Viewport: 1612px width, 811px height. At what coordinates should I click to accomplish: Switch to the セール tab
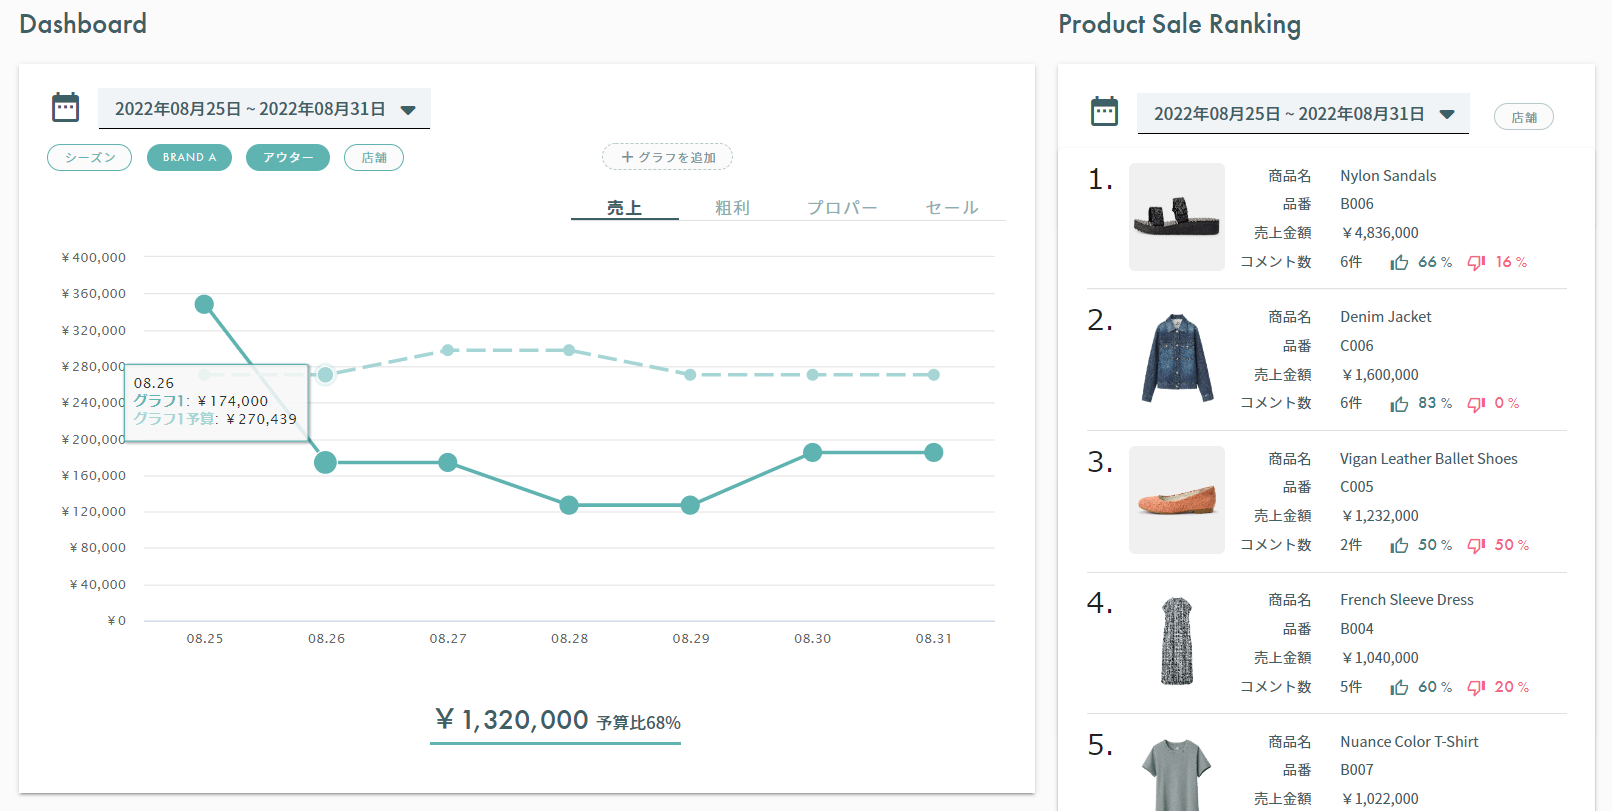952,208
